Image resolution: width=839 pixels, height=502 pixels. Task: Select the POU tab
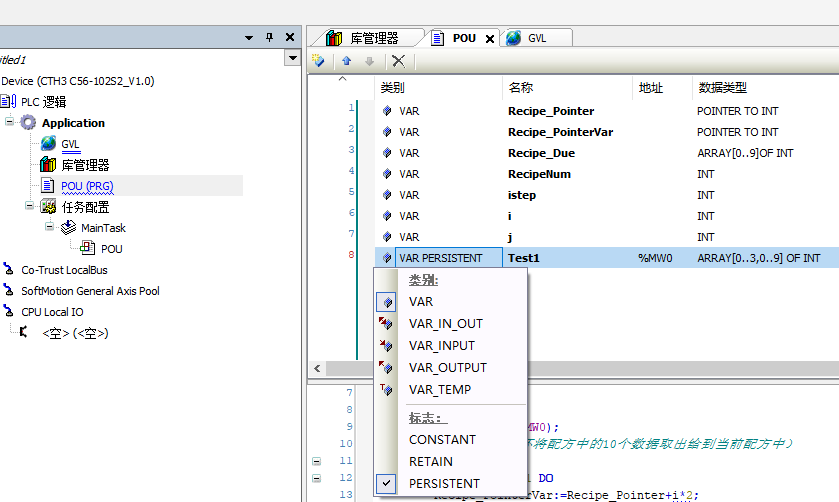point(464,39)
